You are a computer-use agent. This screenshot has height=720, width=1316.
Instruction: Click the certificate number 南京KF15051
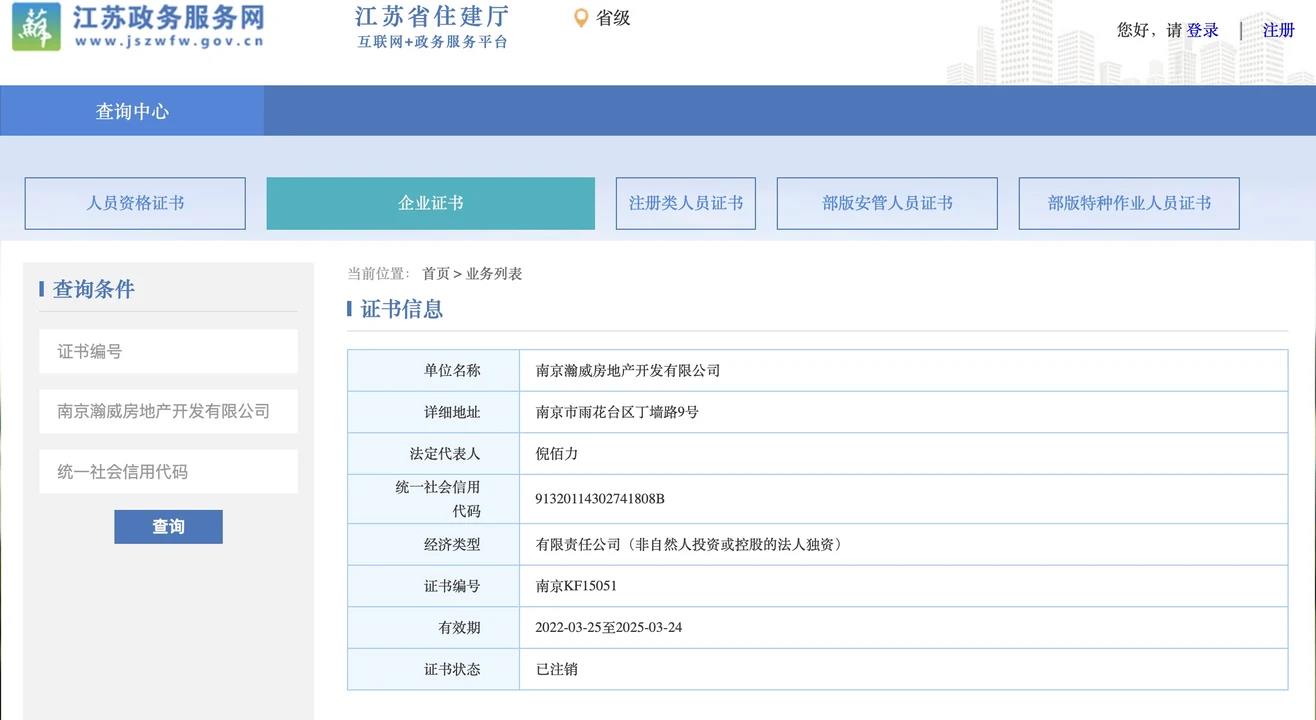576,586
